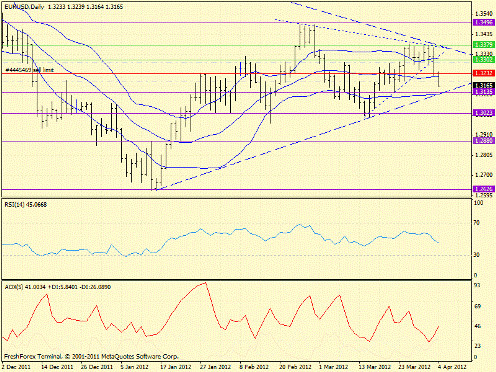Image resolution: width=496 pixels, height=372 pixels.
Task: Select the 1.3023 purple price tag
Action: click(x=484, y=113)
